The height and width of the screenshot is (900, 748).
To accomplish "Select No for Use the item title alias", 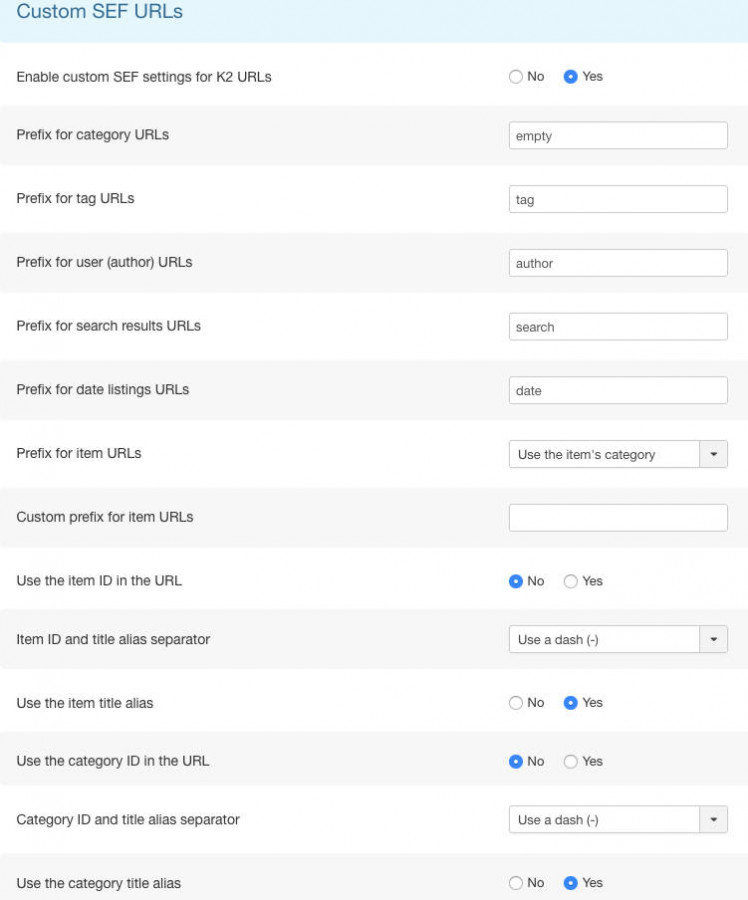I will click(x=516, y=703).
